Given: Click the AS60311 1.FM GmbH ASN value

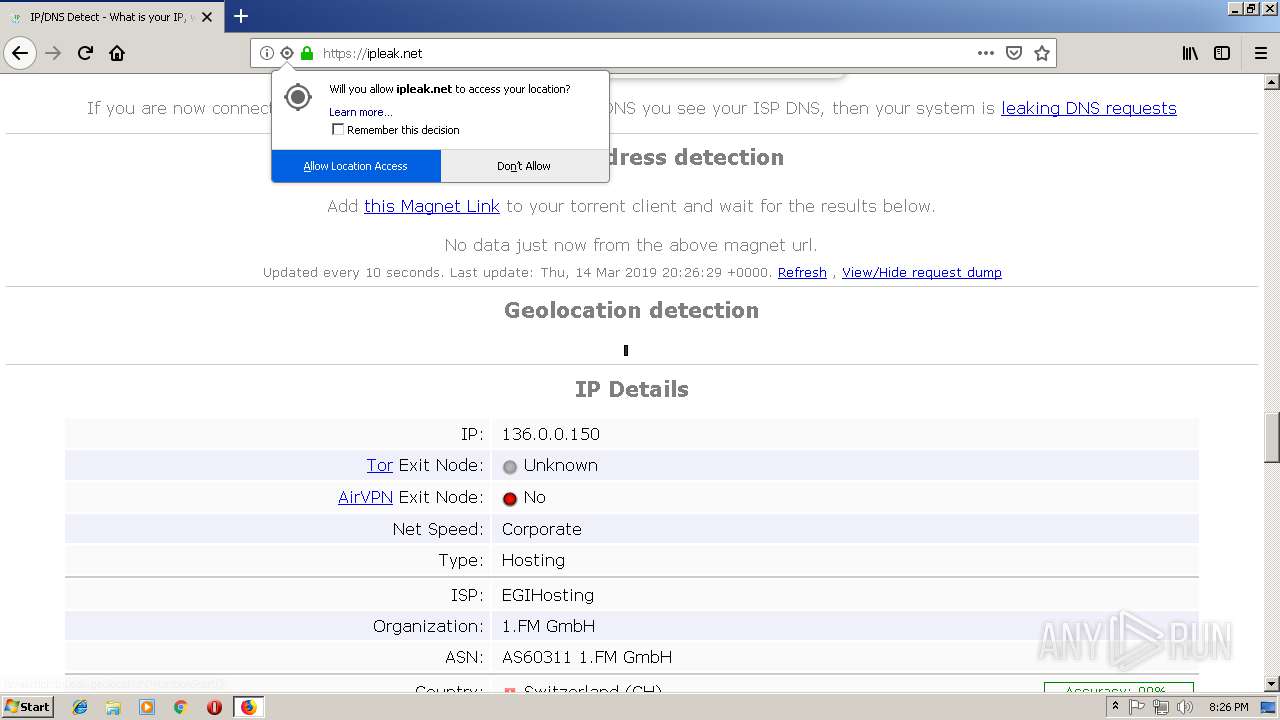Looking at the screenshot, I should click(587, 657).
